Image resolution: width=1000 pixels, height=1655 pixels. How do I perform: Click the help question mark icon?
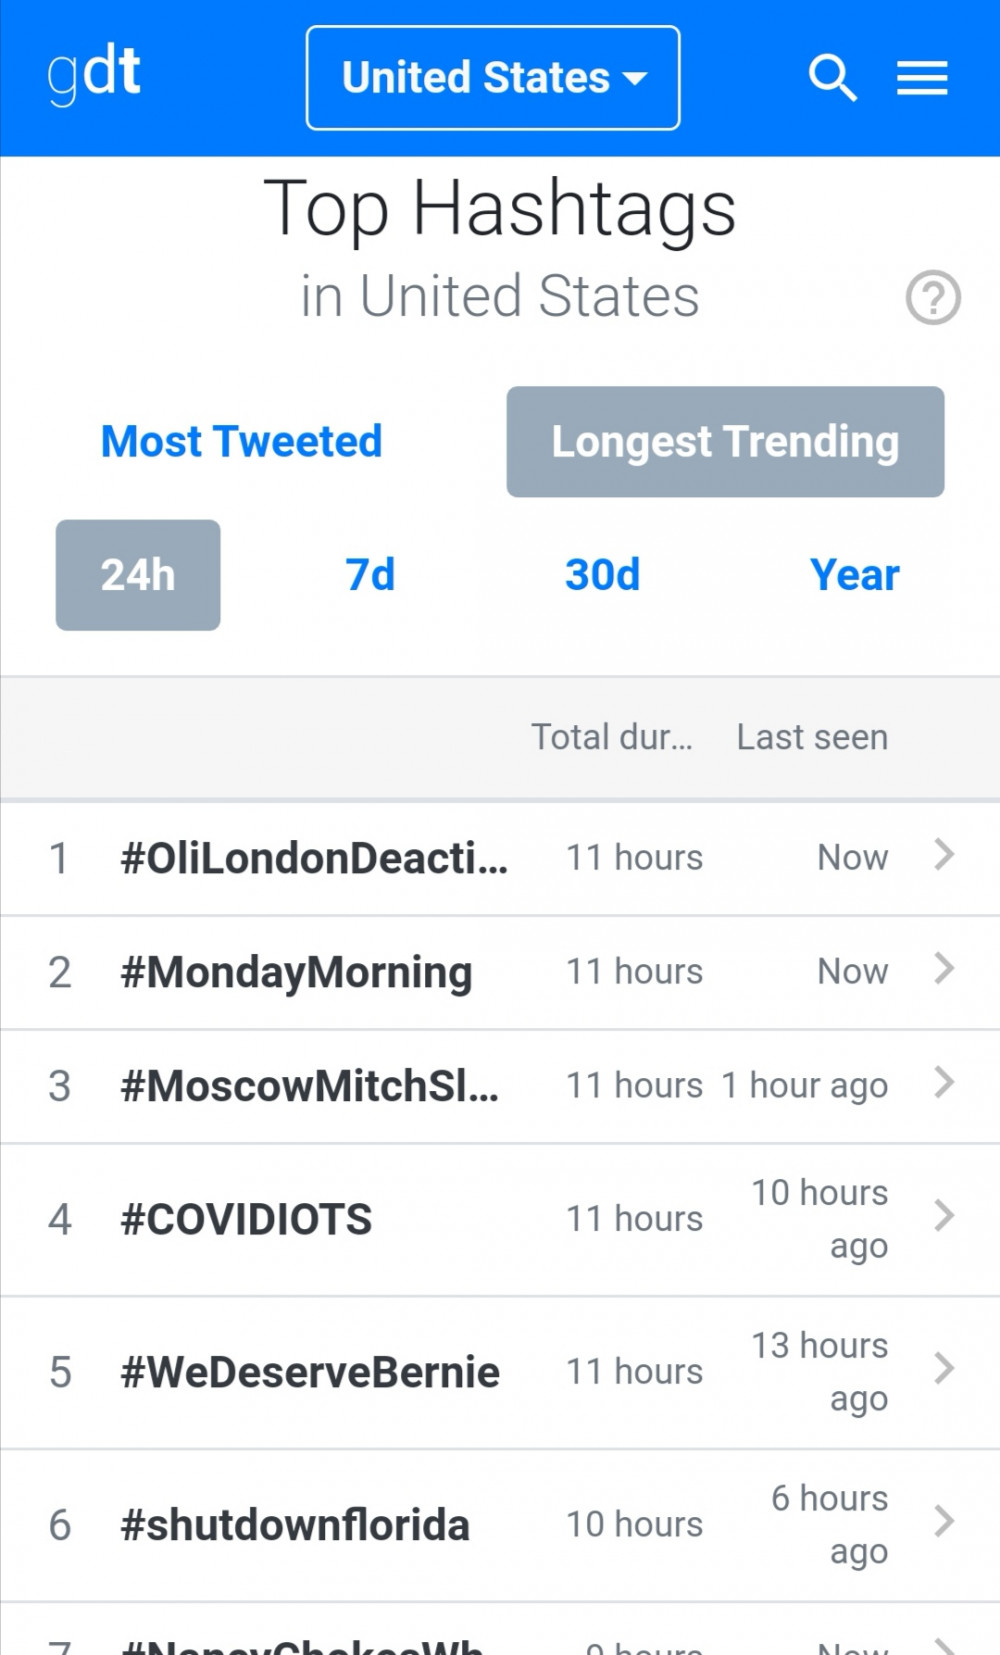pyautogui.click(x=933, y=298)
